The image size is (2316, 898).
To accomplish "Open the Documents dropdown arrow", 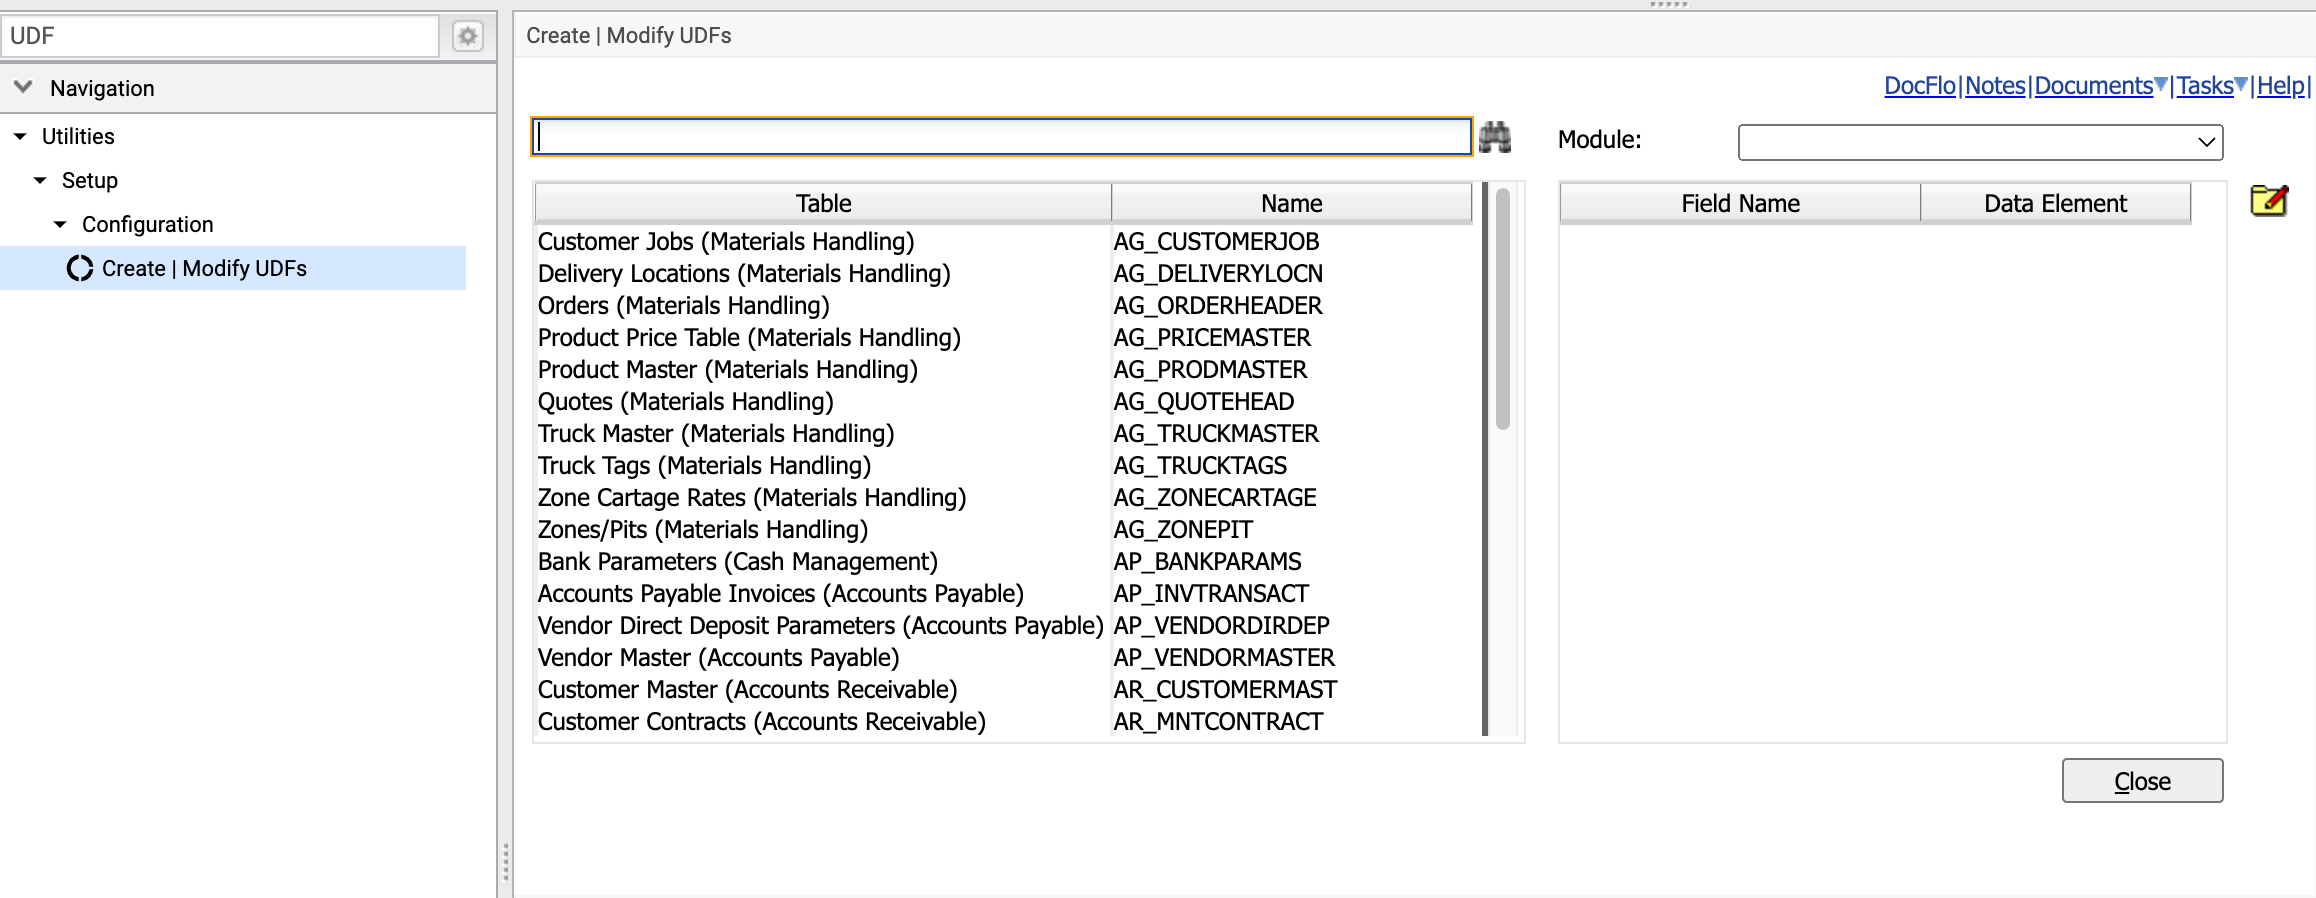I will [x=2161, y=85].
